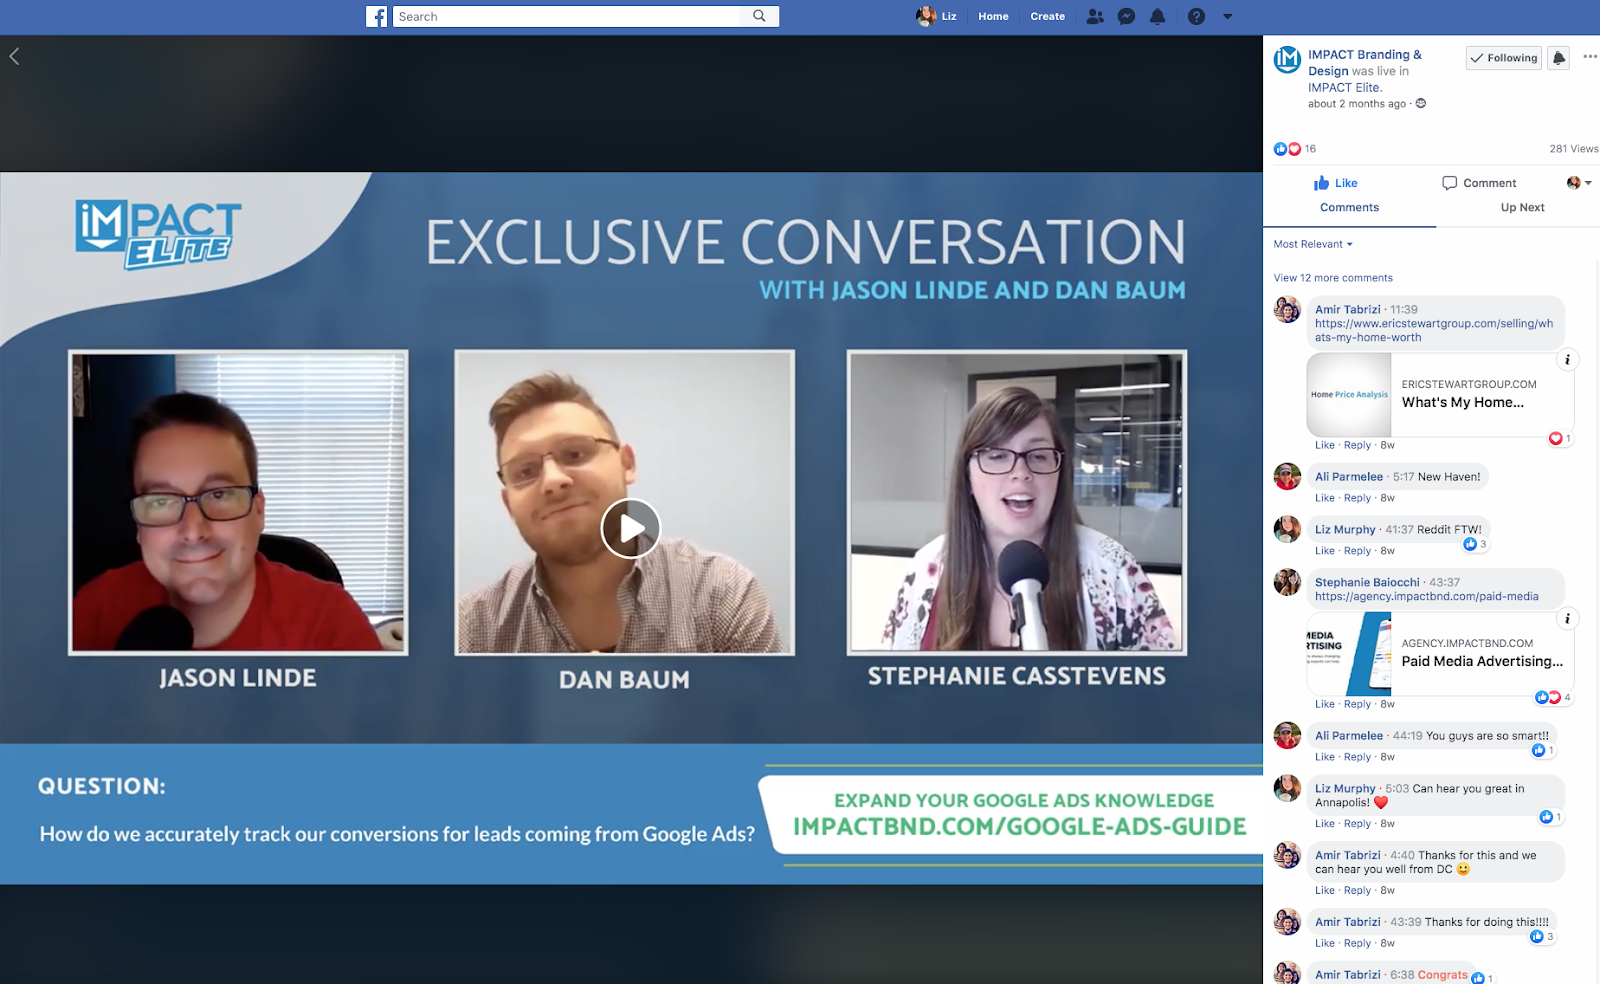
Task: Open the Notifications bell in top bar
Action: click(1158, 16)
